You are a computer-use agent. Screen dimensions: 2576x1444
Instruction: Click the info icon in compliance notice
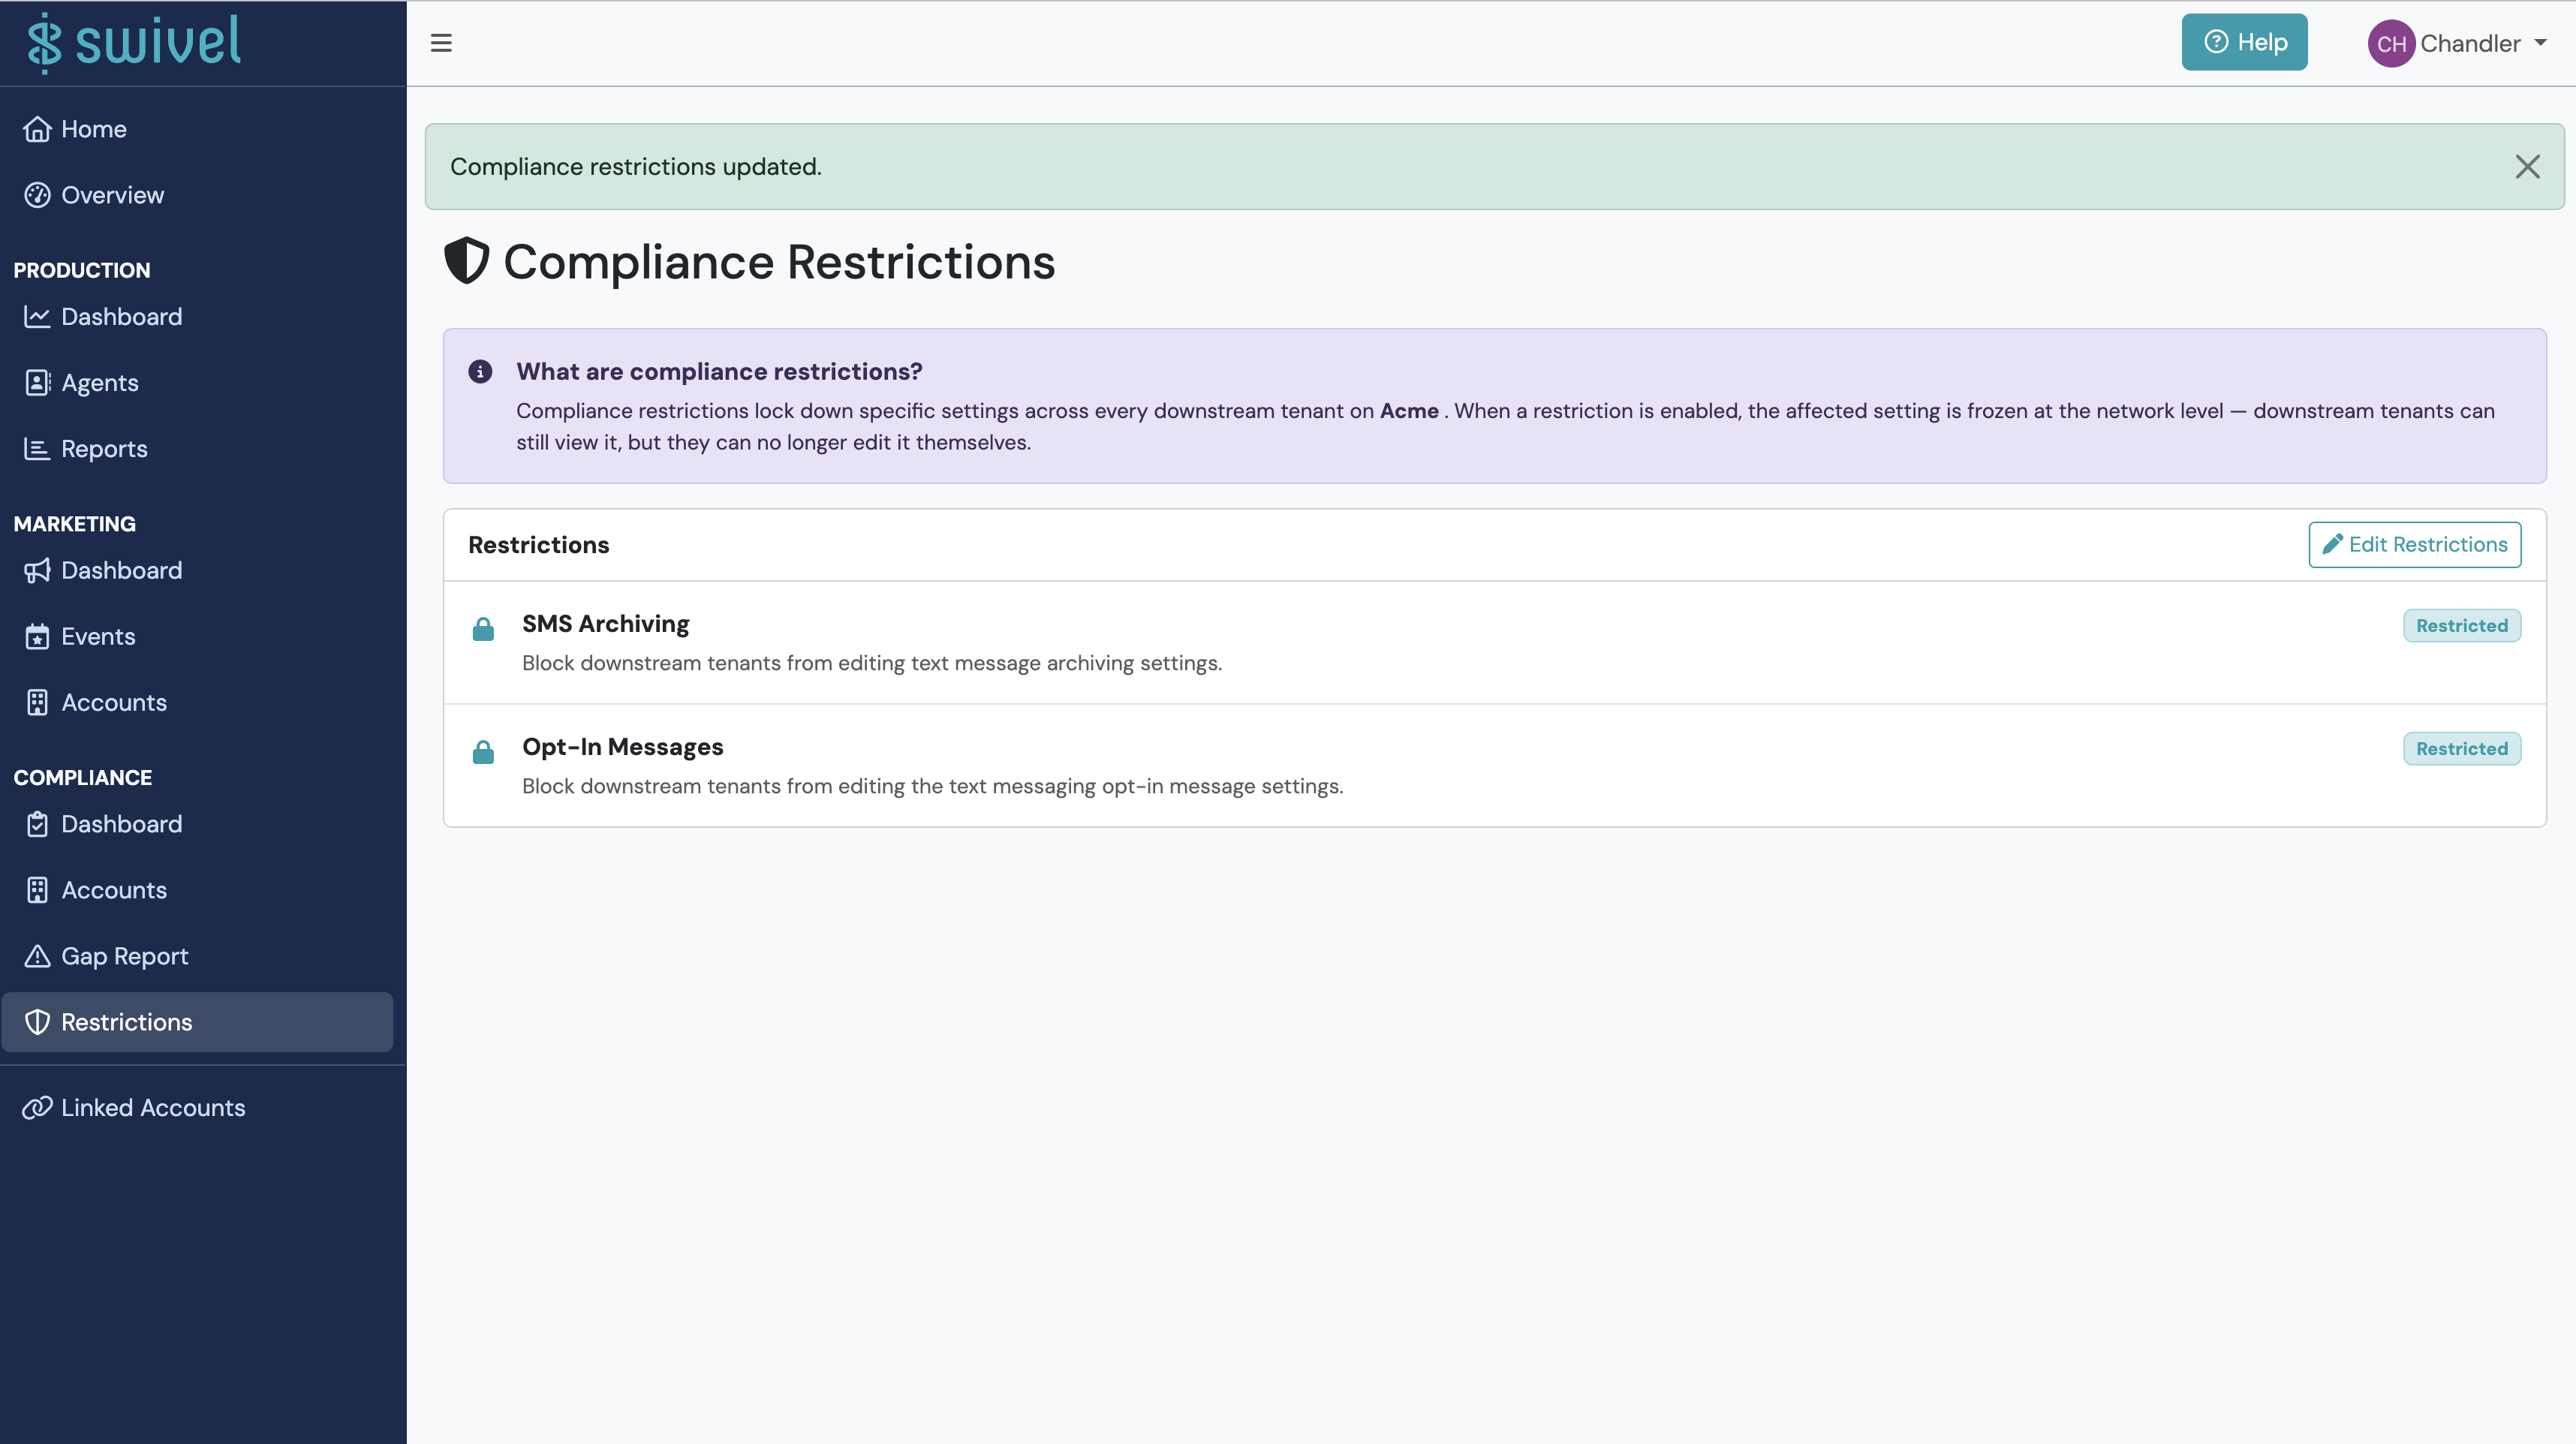(x=480, y=372)
